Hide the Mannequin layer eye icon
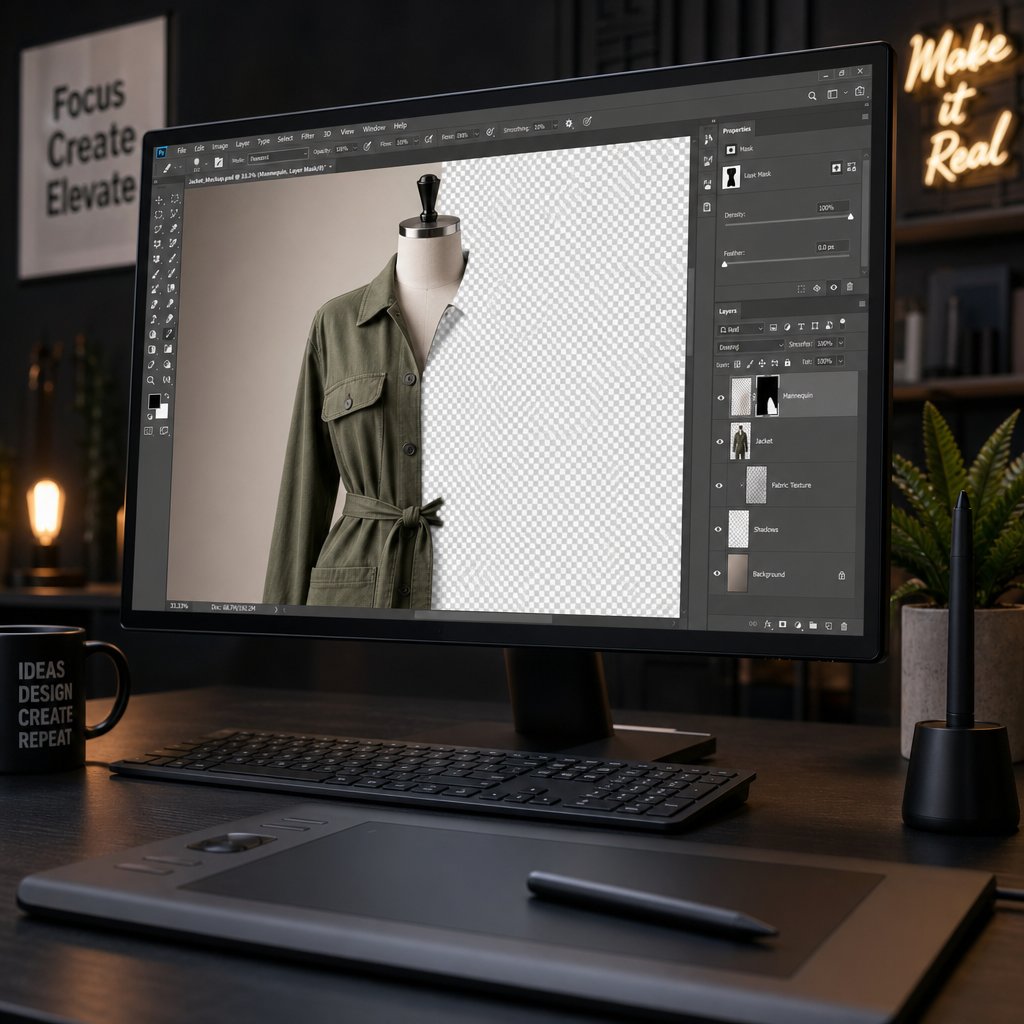 (x=721, y=398)
